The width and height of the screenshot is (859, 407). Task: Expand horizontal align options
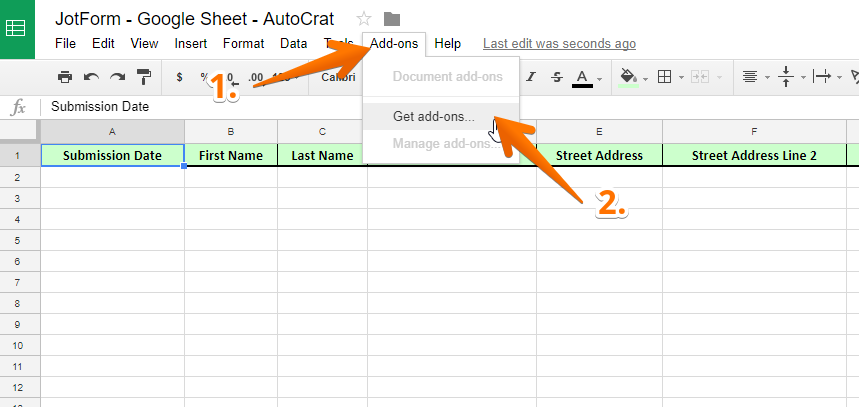click(x=750, y=77)
